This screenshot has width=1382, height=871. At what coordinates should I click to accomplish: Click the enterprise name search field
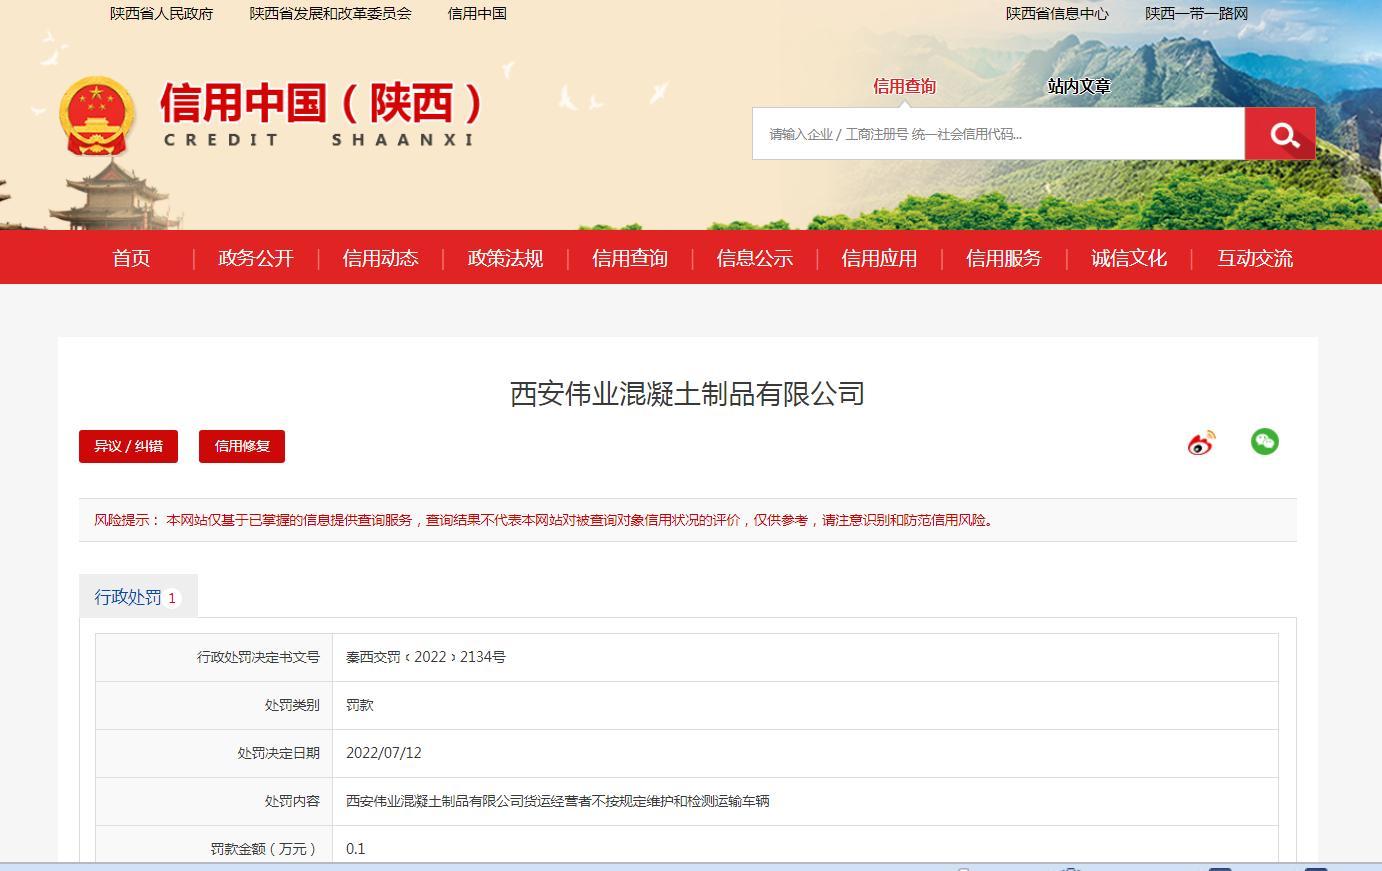pyautogui.click(x=998, y=134)
